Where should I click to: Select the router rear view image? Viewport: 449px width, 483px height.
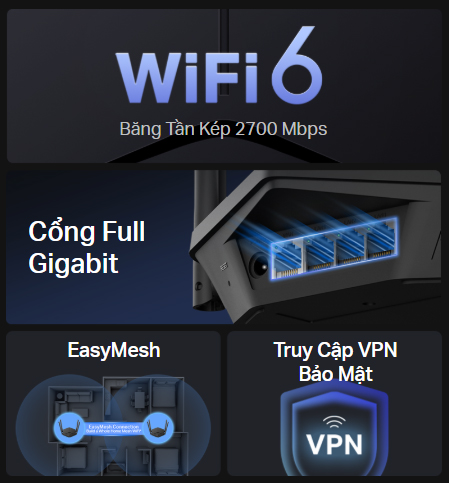coord(315,247)
